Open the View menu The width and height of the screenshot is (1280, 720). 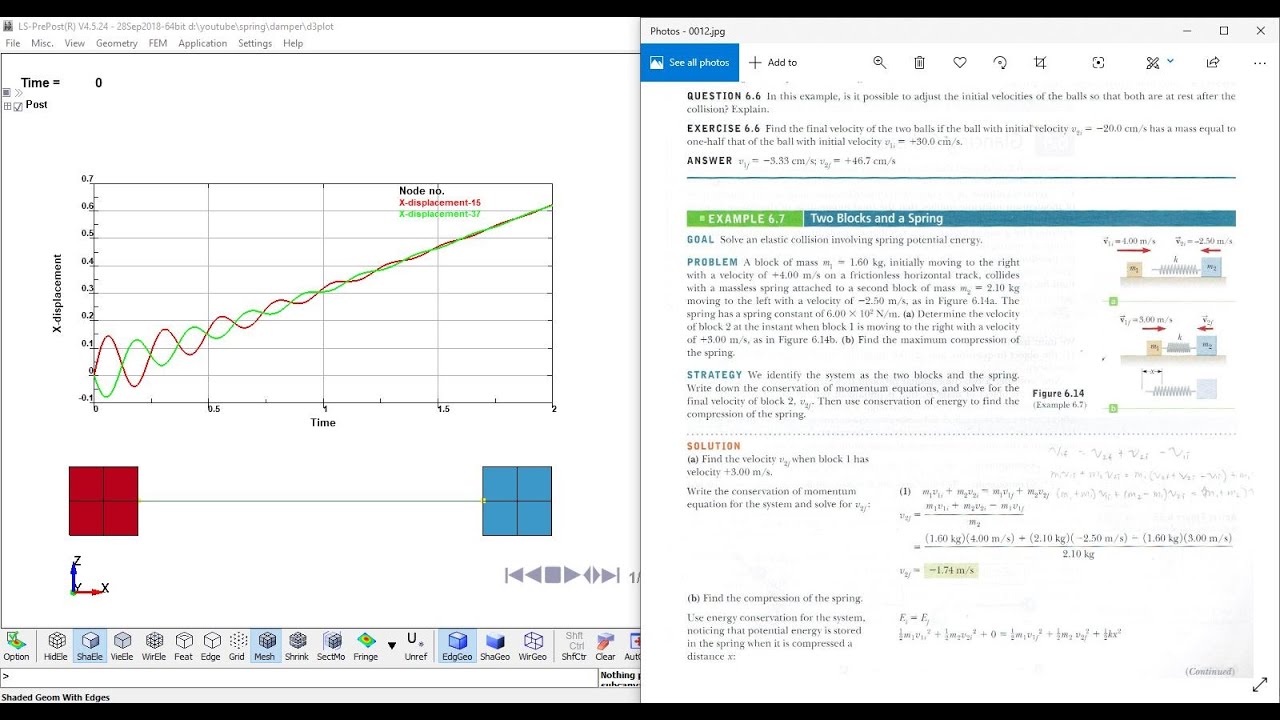[75, 43]
